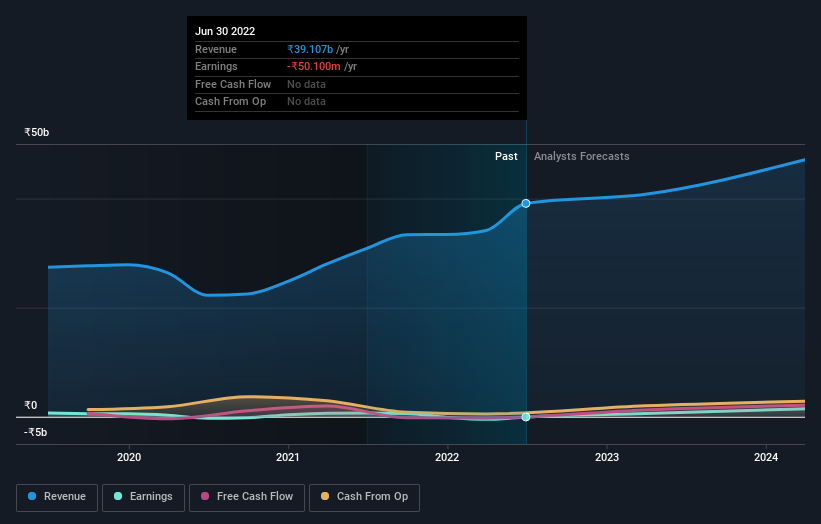Click the 2022 x-axis label

(447, 457)
